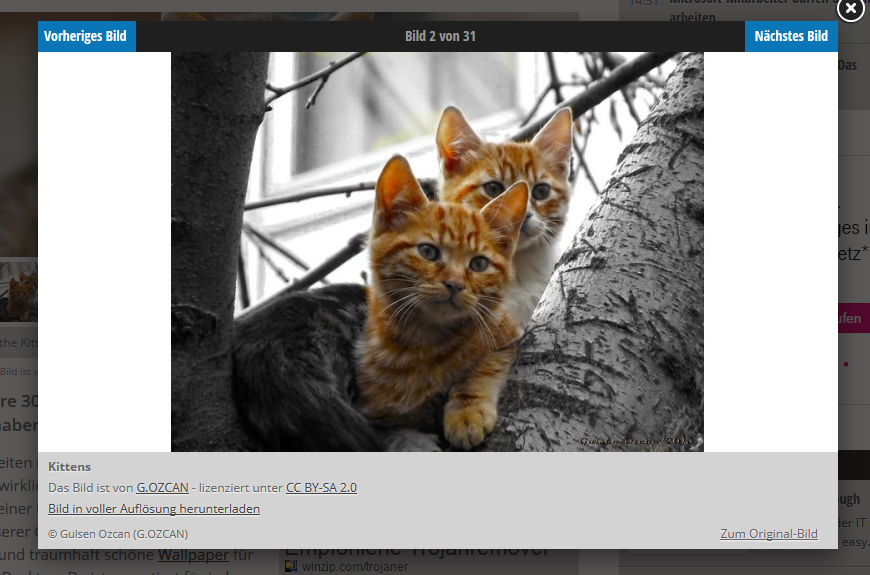Open the CC BY-SA 2.0 license link

click(x=321, y=487)
